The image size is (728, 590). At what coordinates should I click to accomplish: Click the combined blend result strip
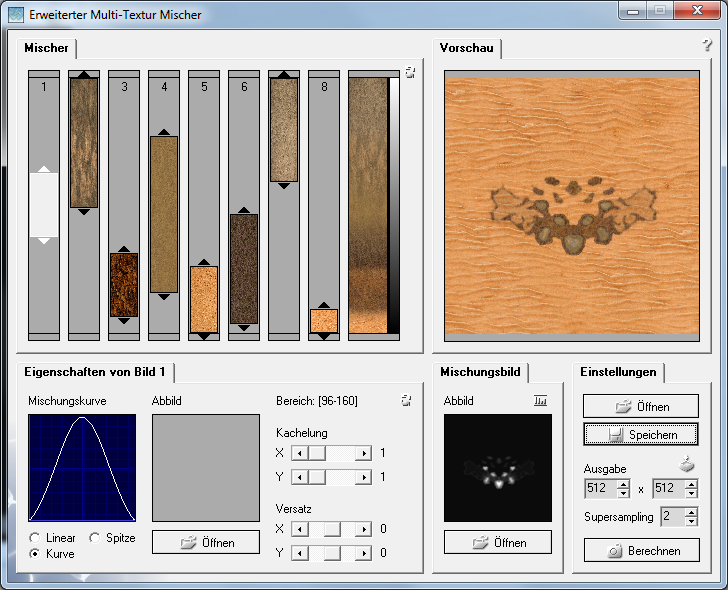pos(368,205)
